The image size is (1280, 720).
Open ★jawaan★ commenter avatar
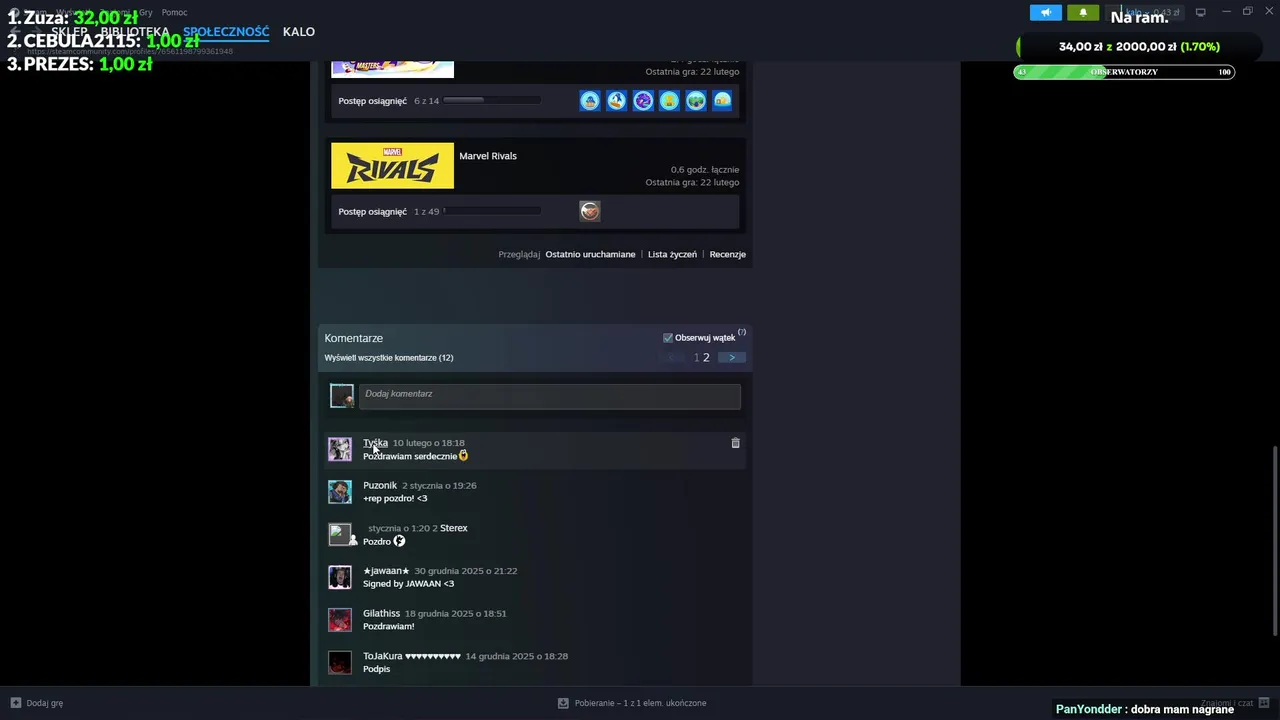340,577
